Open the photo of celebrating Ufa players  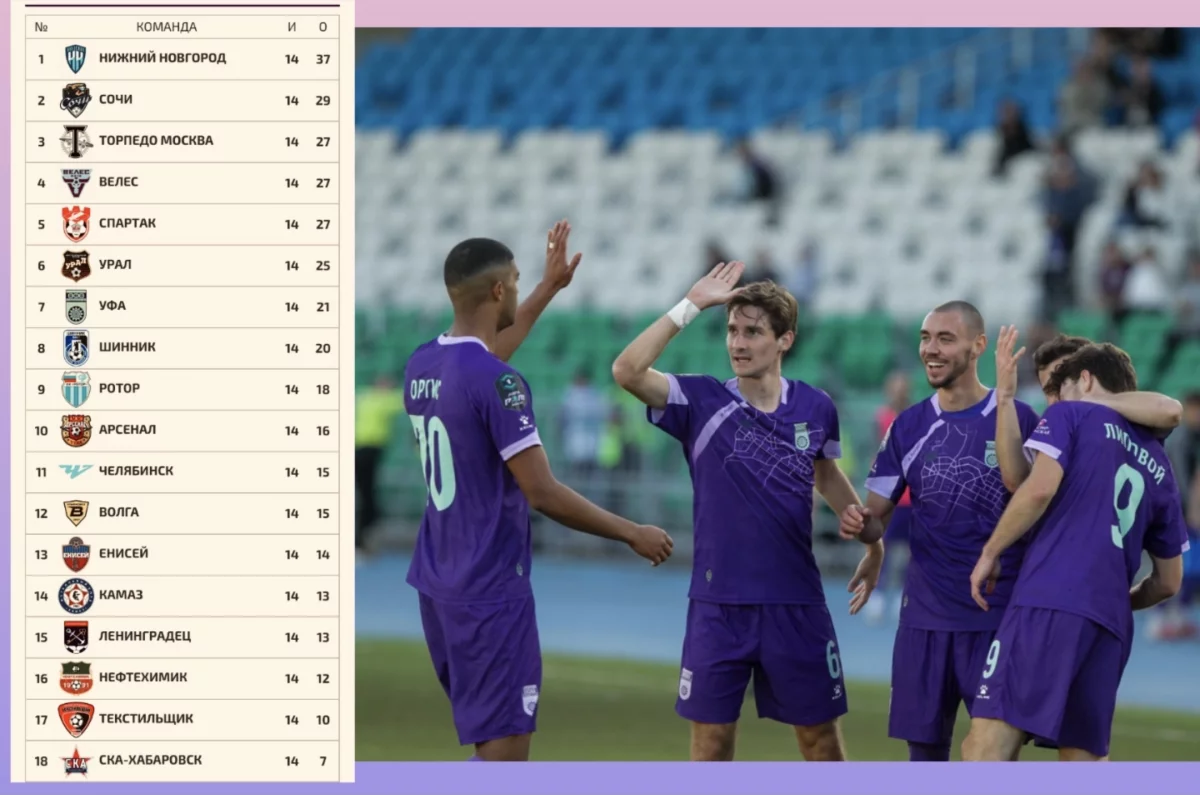pos(778,394)
